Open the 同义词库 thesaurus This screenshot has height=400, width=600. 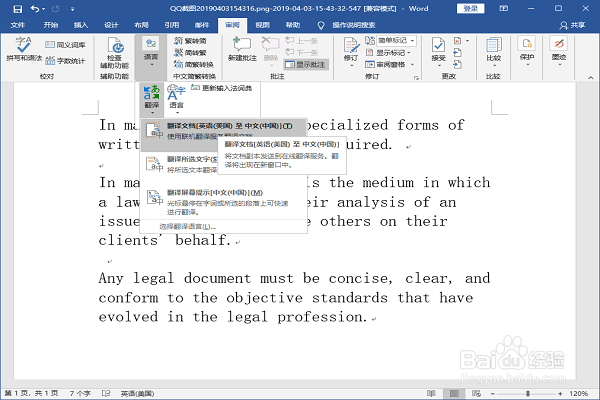[x=65, y=45]
